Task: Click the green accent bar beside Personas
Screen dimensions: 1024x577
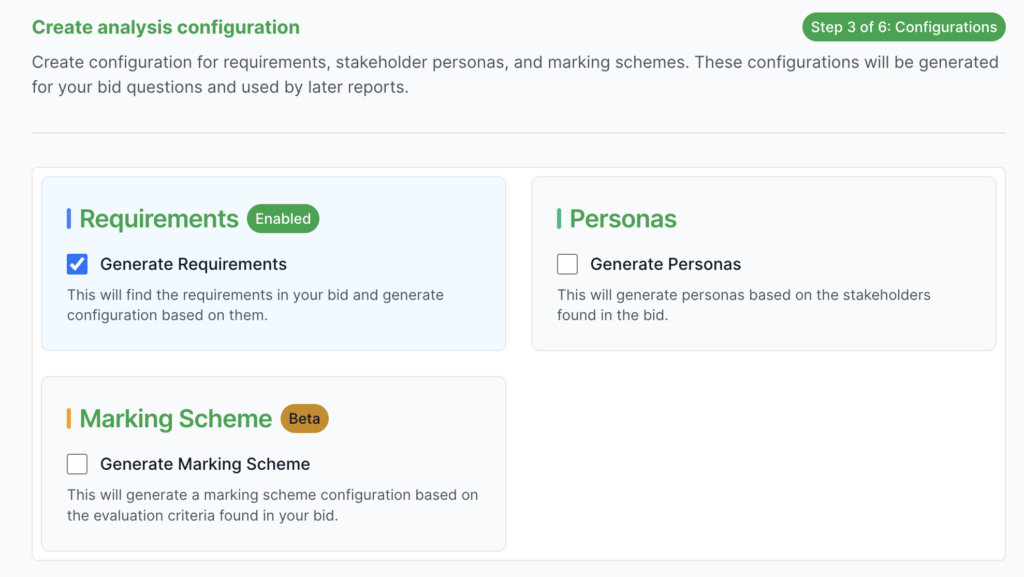Action: click(x=559, y=219)
